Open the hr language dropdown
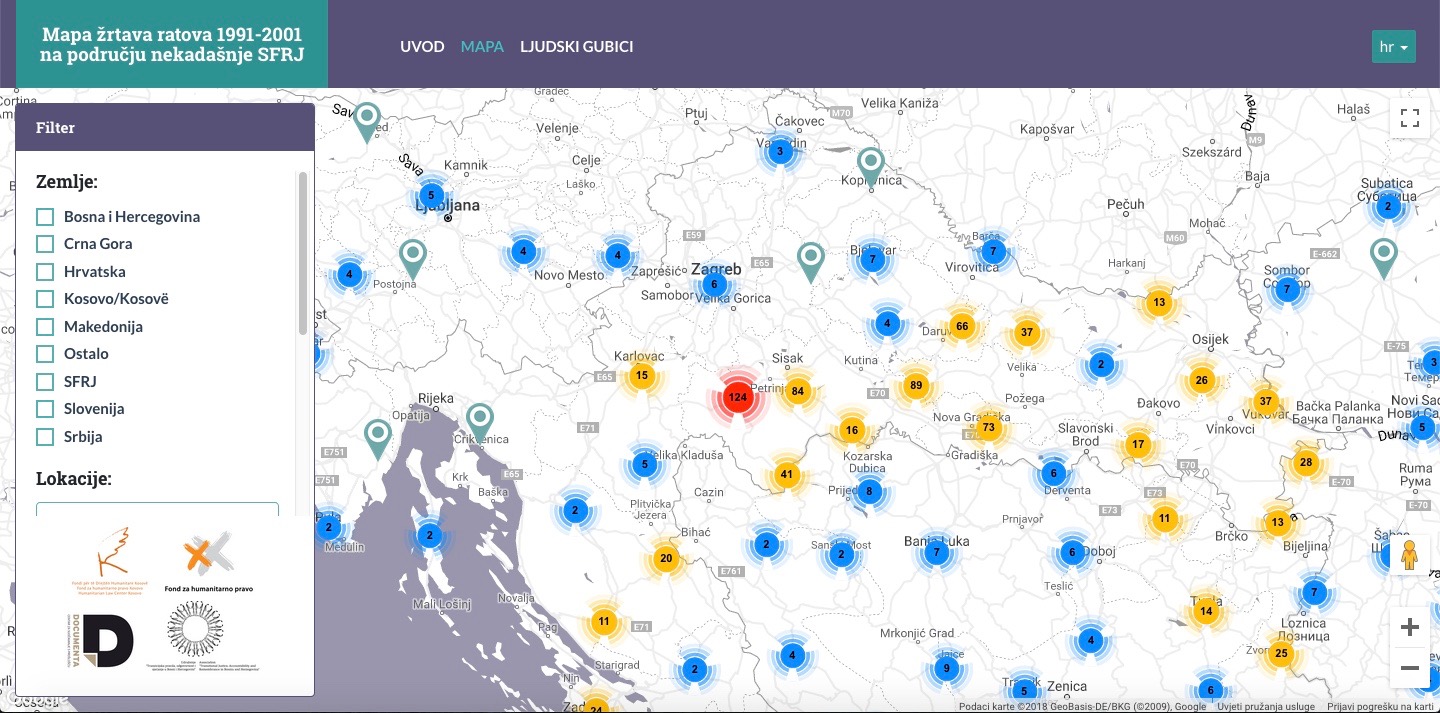Image resolution: width=1440 pixels, height=713 pixels. (1393, 46)
